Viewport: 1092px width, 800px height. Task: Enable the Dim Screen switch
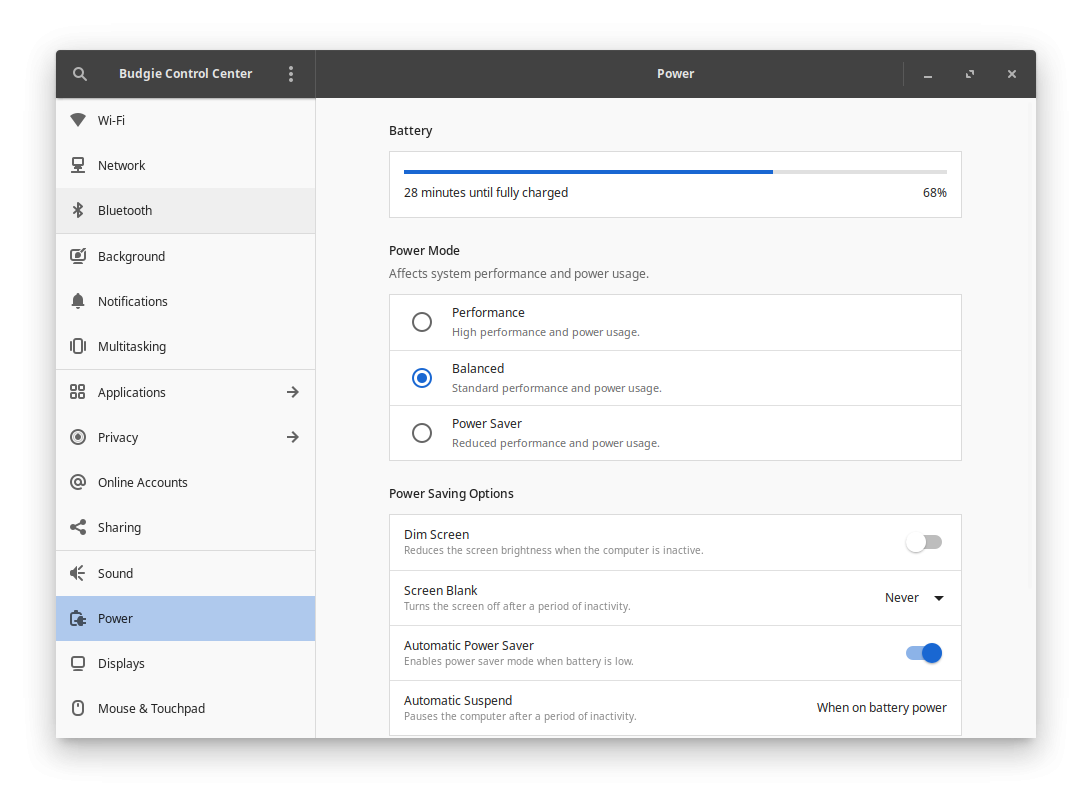coord(923,542)
